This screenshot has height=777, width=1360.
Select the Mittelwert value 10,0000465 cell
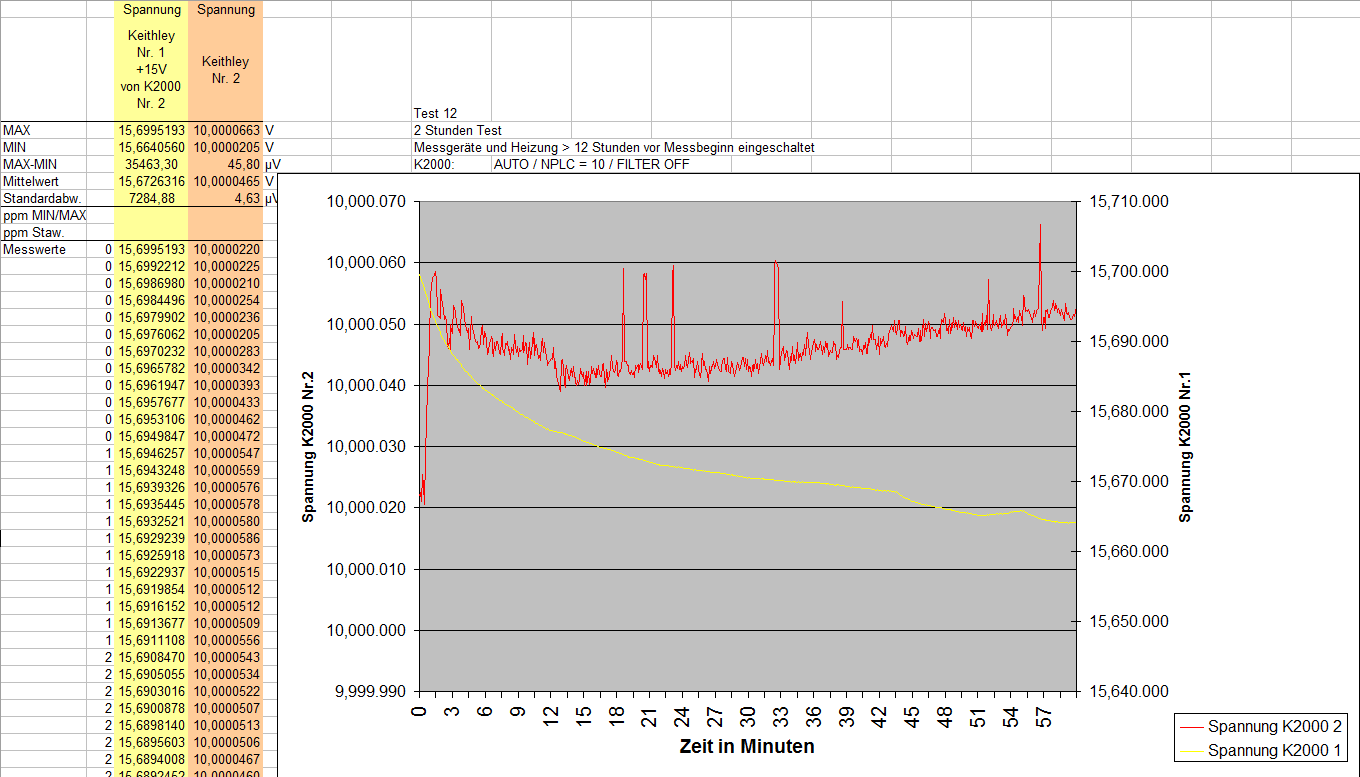(226, 181)
